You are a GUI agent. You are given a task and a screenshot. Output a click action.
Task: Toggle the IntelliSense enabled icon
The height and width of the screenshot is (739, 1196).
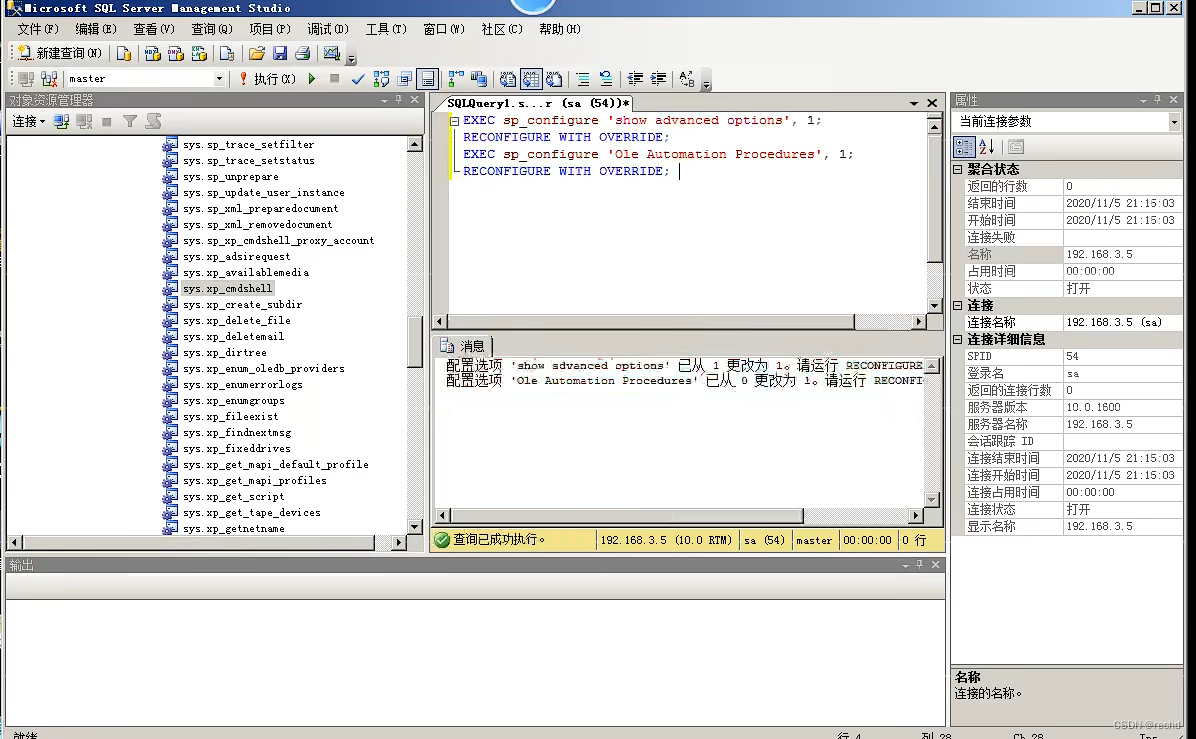coord(427,79)
